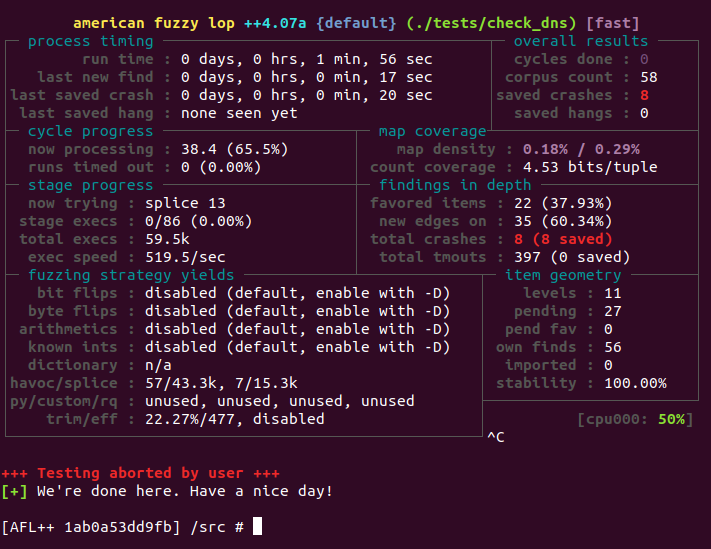Click the exec speed value '519.5/sec'
711x549 pixels.
click(x=185, y=257)
